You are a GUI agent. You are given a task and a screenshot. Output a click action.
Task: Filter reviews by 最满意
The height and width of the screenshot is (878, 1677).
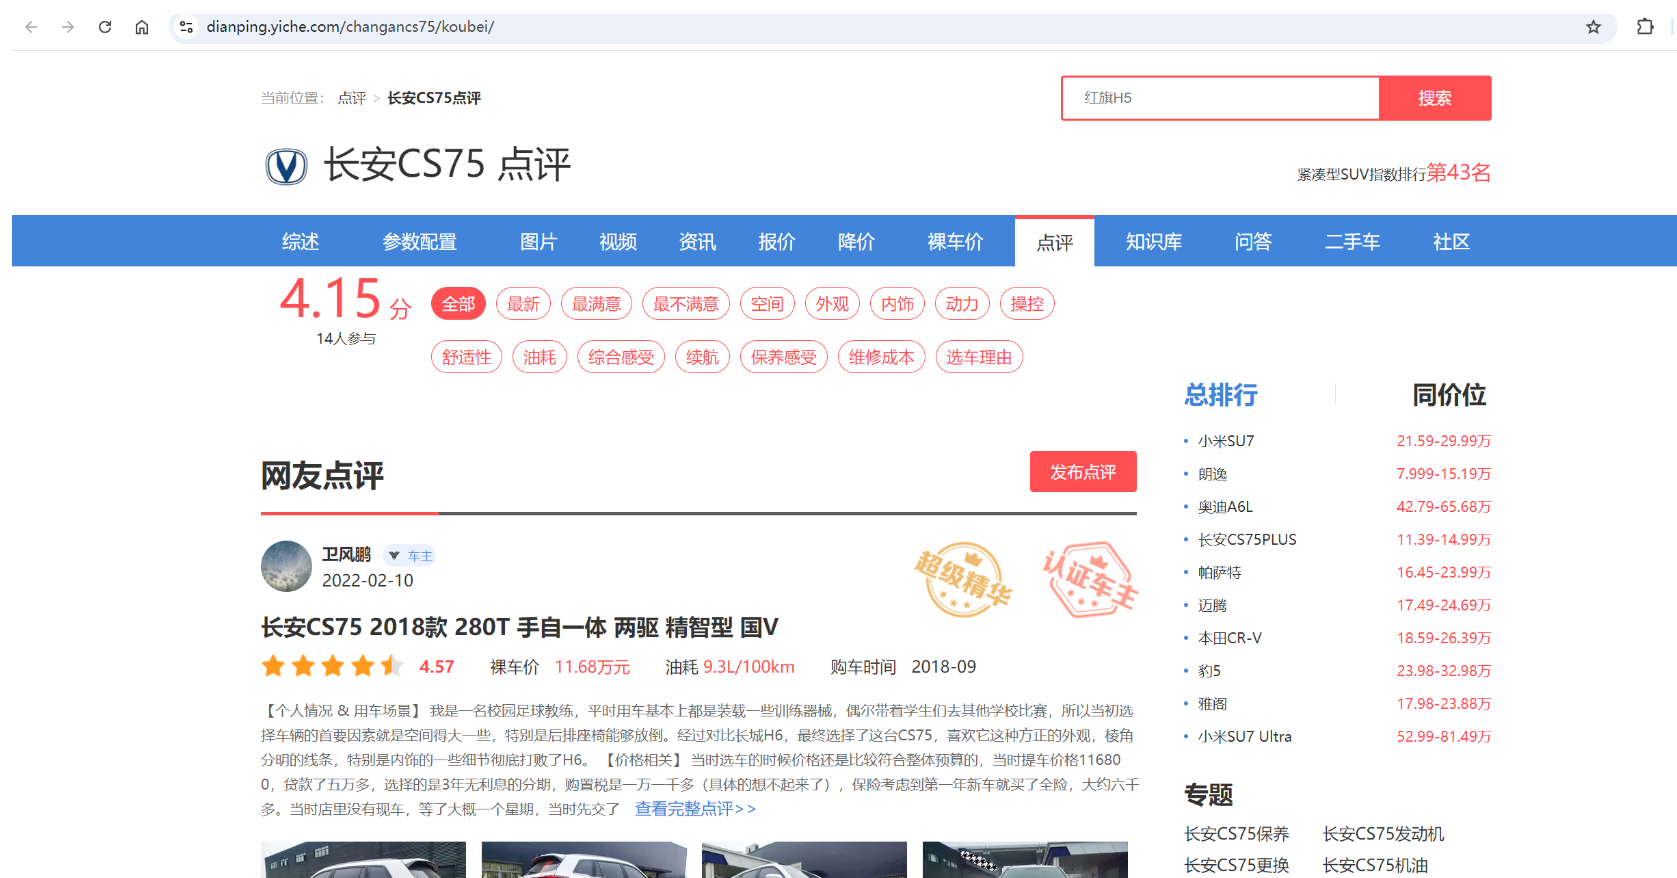point(596,304)
